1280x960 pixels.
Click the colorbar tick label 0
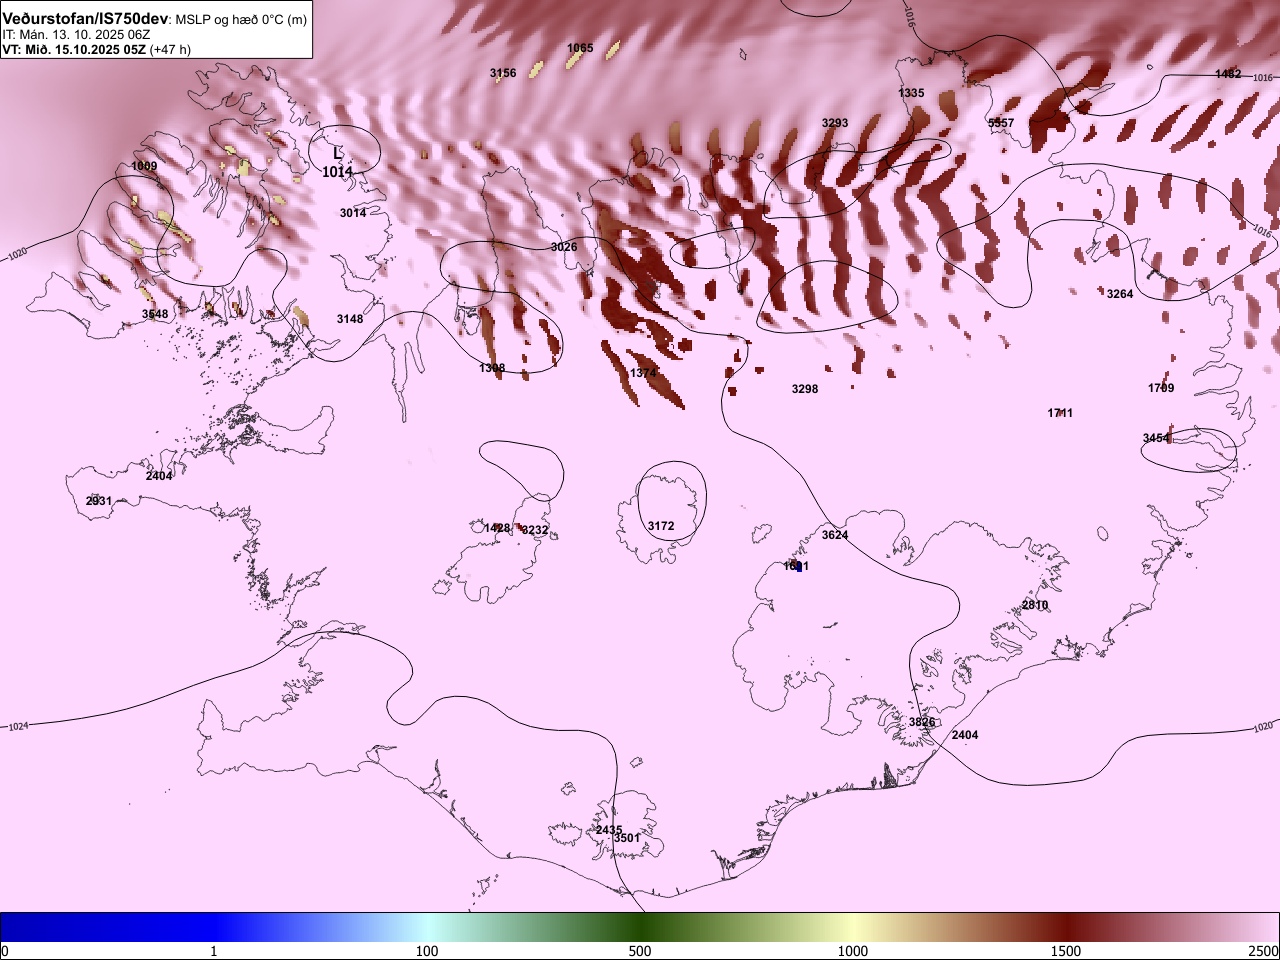click(5, 951)
